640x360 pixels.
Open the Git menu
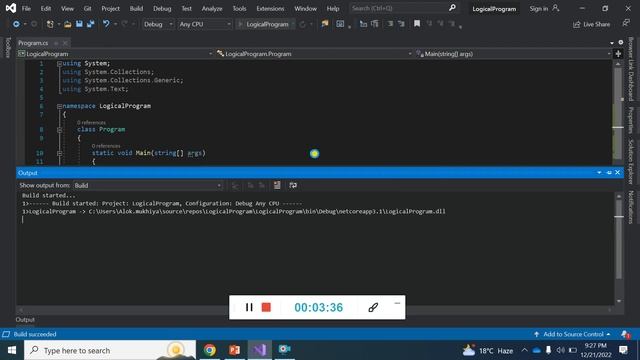coord(87,8)
